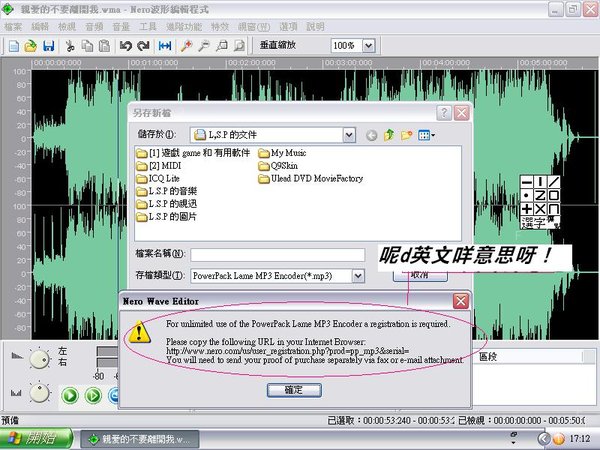Click the 00:03:00:000 timeline ruler mark
The height and width of the screenshot is (450, 600).
coord(348,63)
